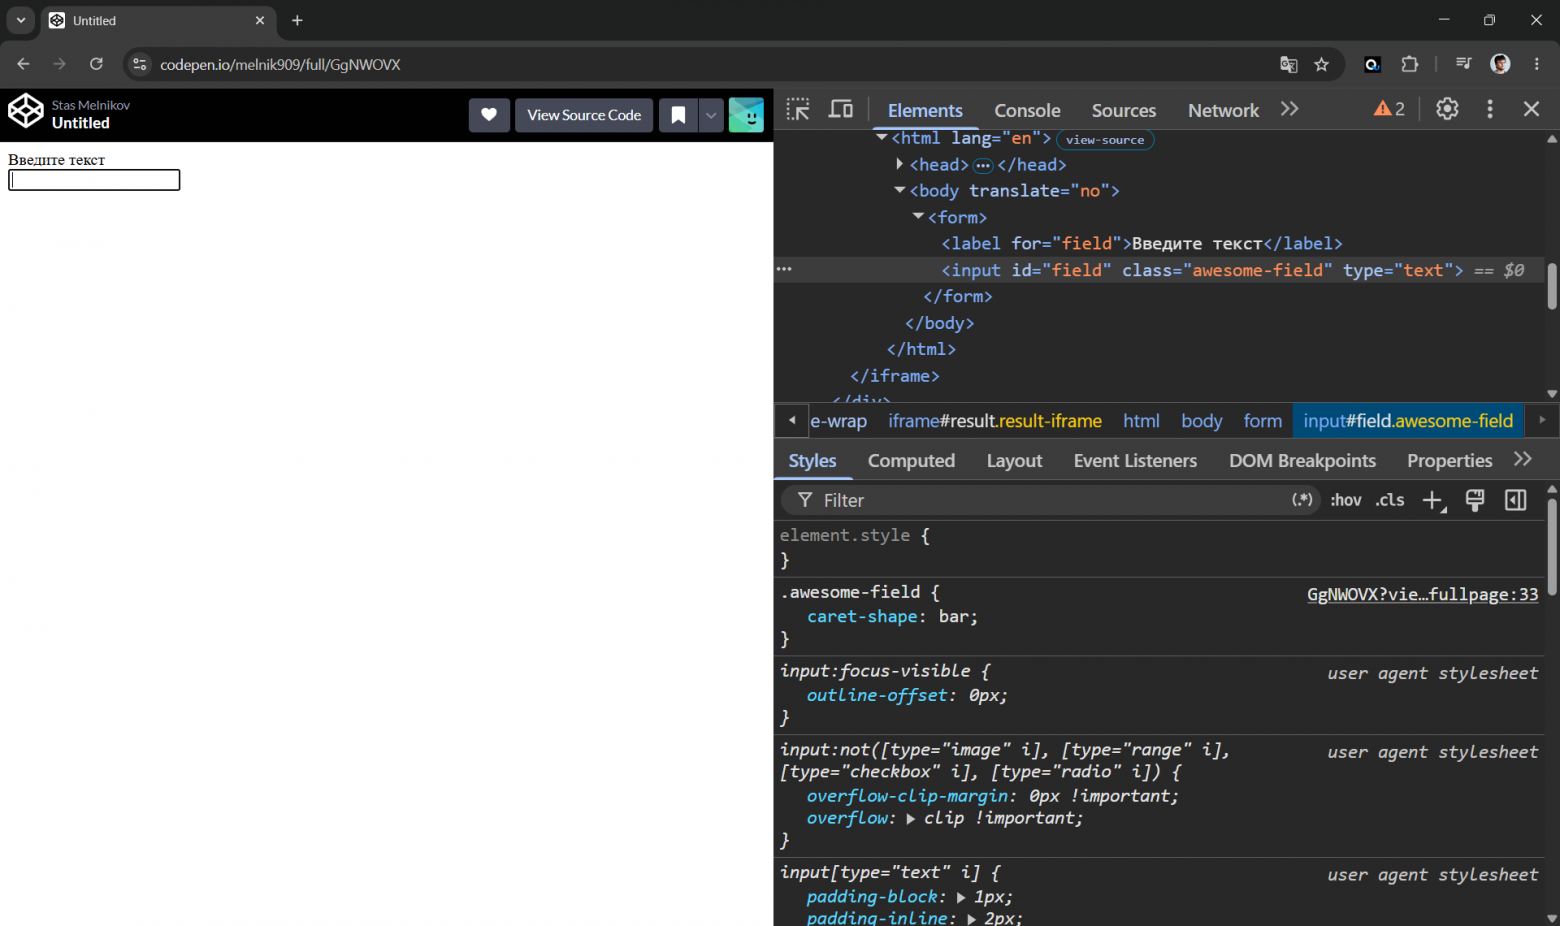Open bookmark dropdown arrow in CodePen header
Viewport: 1560px width, 926px height.
click(x=711, y=115)
